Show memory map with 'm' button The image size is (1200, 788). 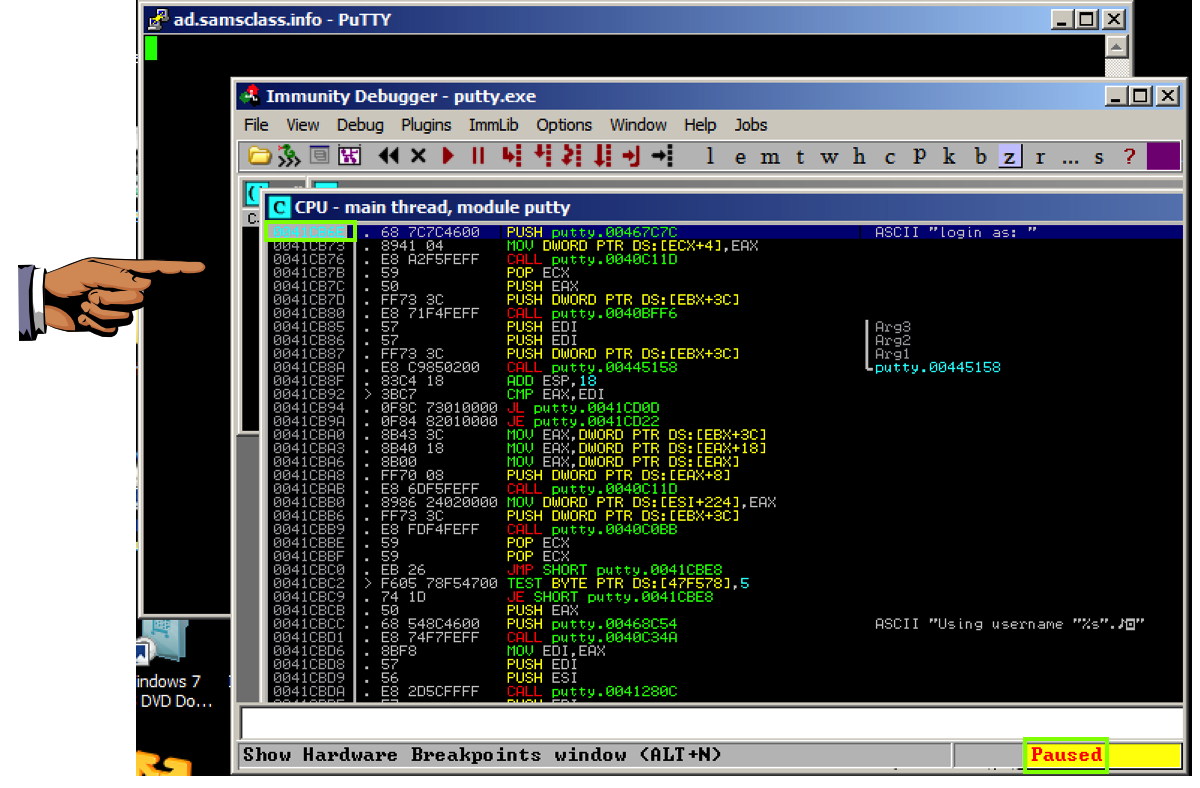[770, 157]
